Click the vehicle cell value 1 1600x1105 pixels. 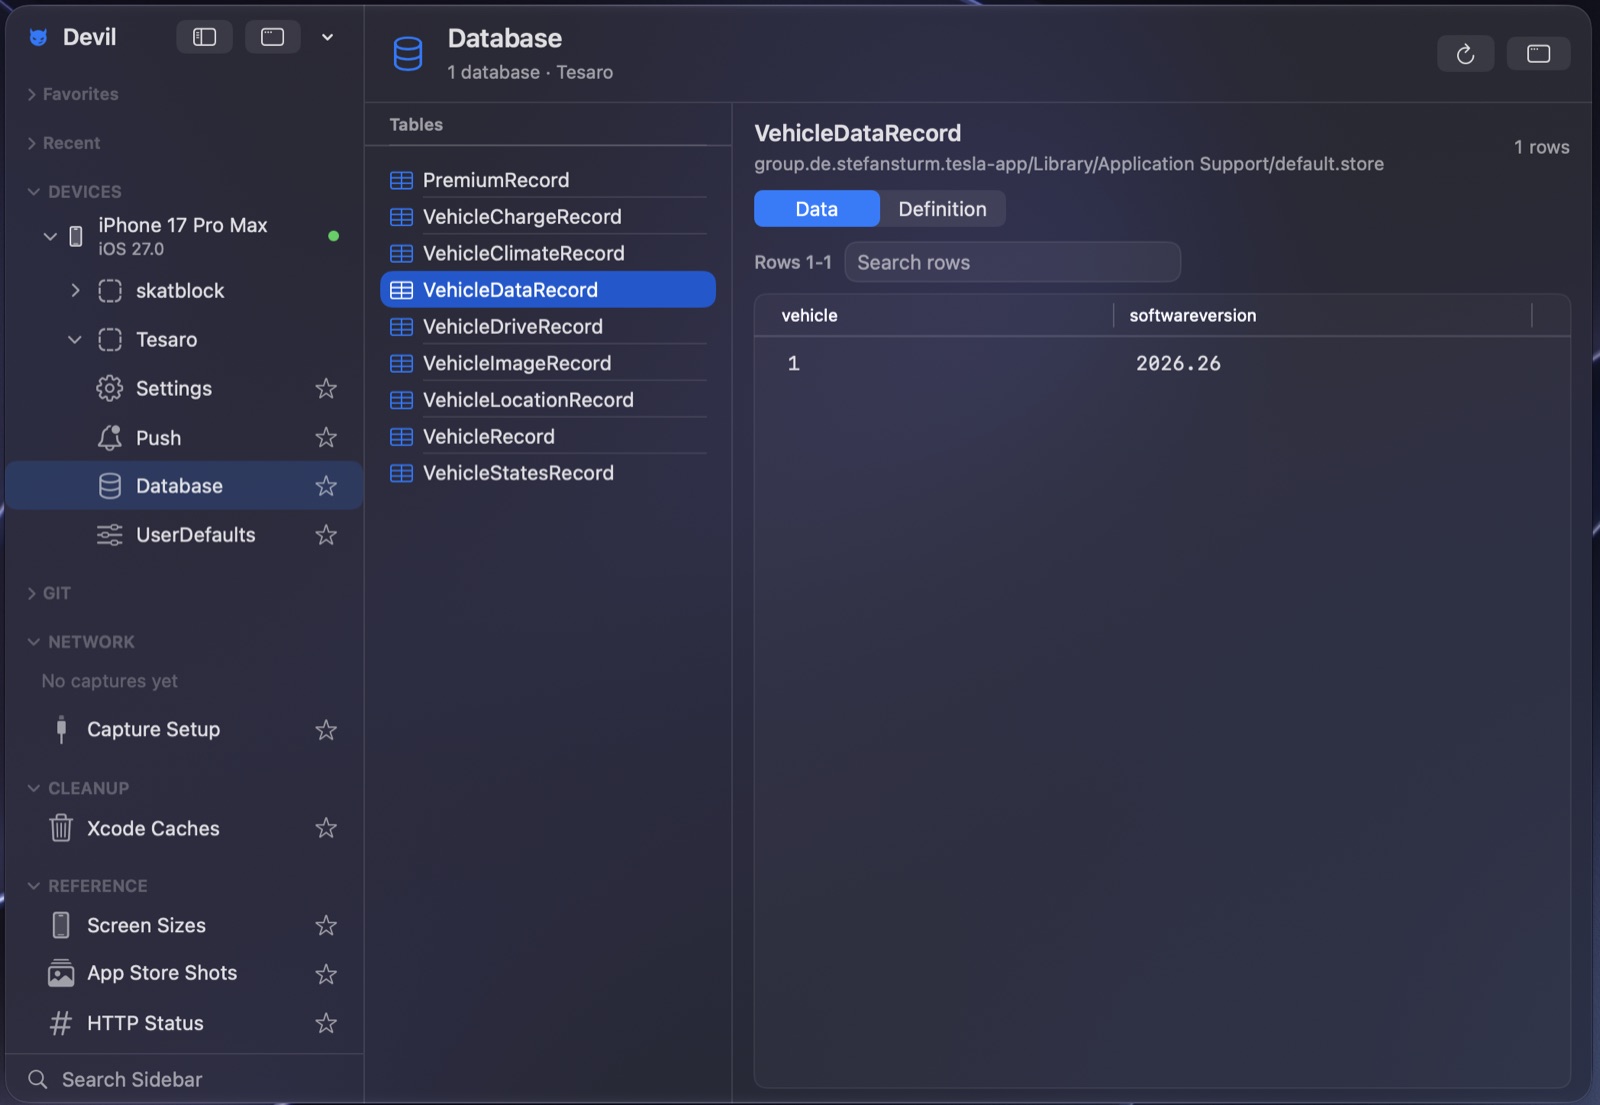pyautogui.click(x=794, y=364)
